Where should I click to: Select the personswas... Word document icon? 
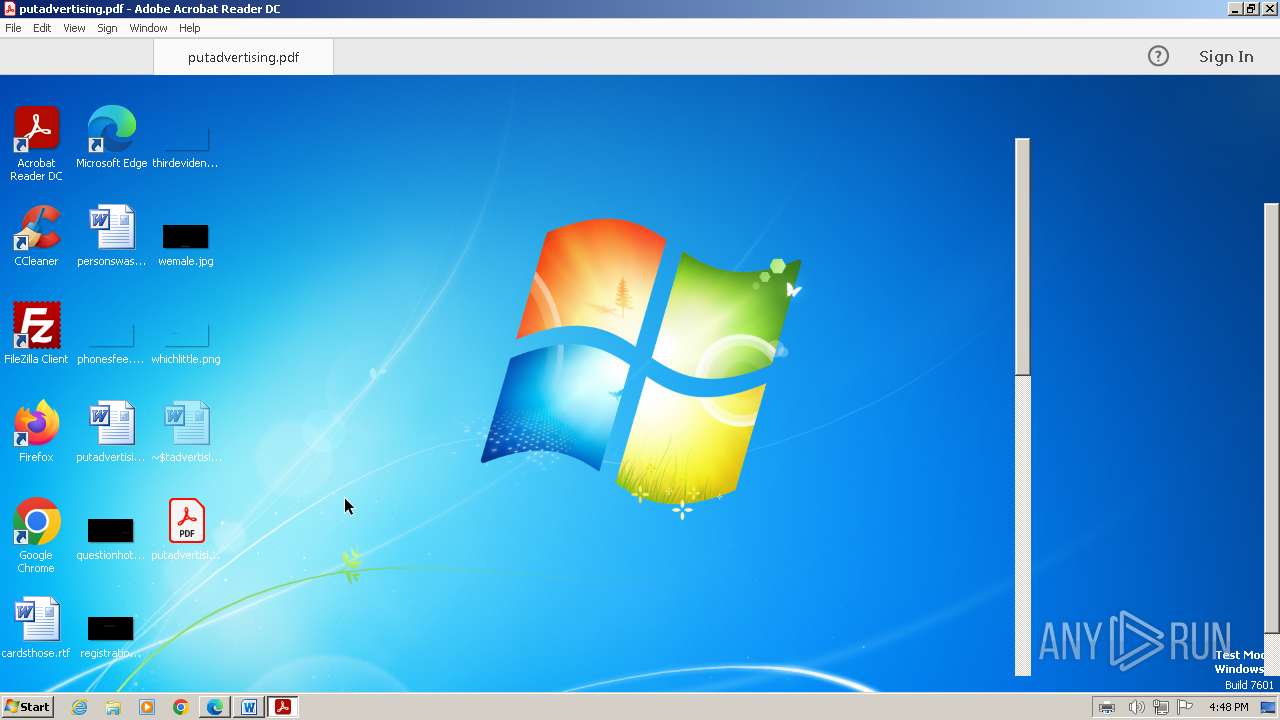[111, 236]
